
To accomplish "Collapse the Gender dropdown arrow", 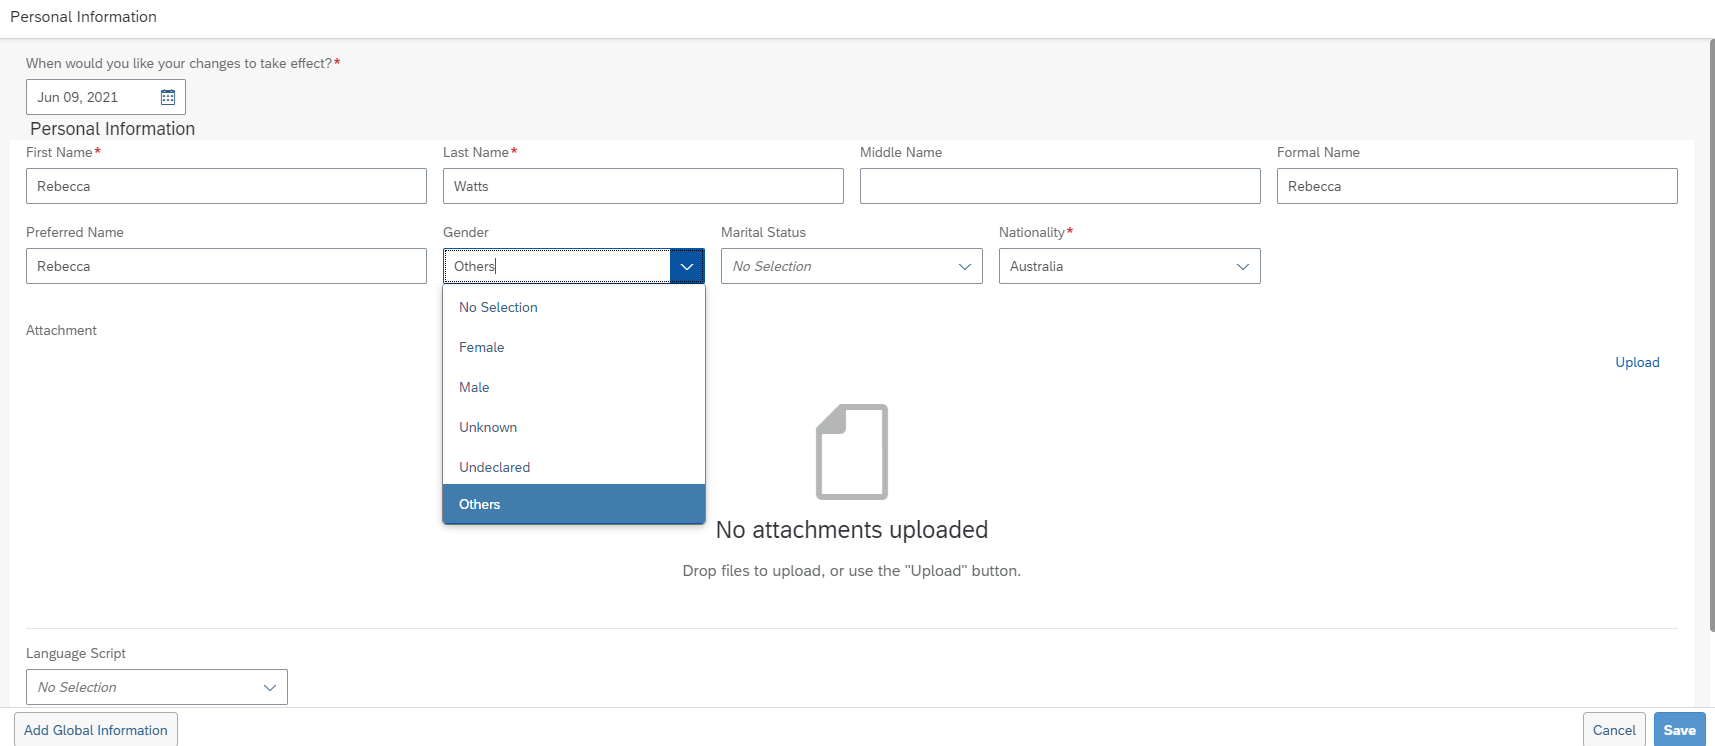I will [687, 266].
